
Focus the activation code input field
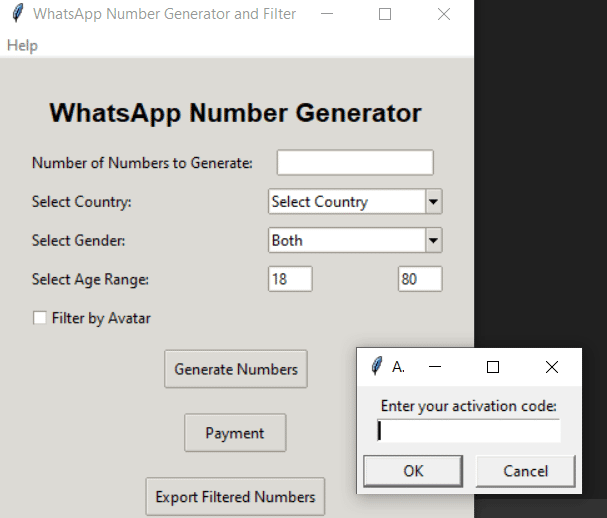[469, 431]
